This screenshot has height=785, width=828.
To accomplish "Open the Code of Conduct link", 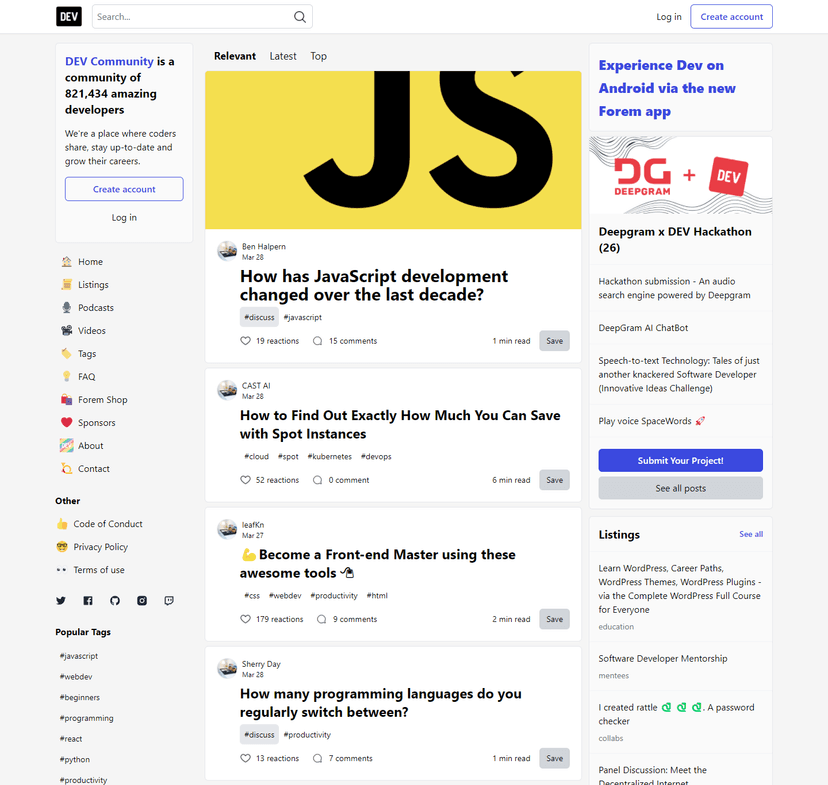I will coord(108,524).
